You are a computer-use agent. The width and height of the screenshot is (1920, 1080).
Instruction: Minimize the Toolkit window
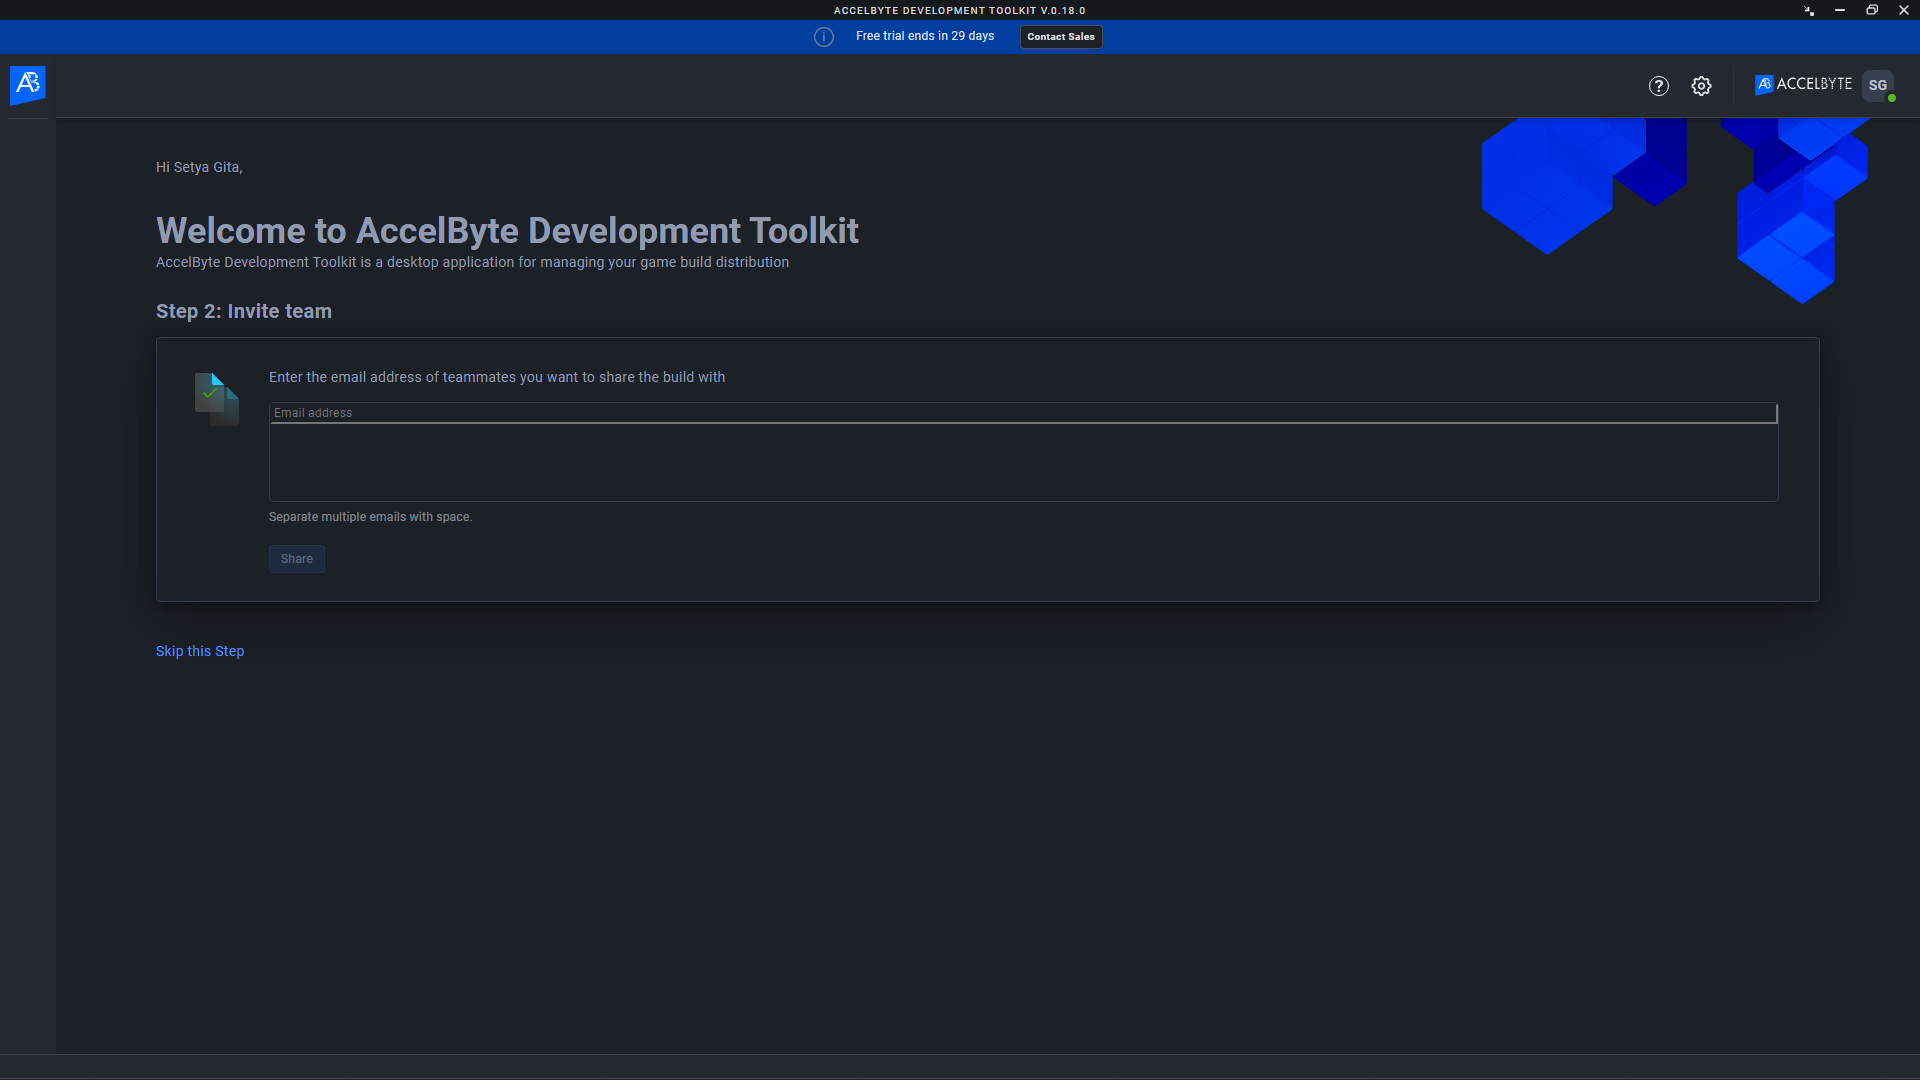click(x=1840, y=10)
